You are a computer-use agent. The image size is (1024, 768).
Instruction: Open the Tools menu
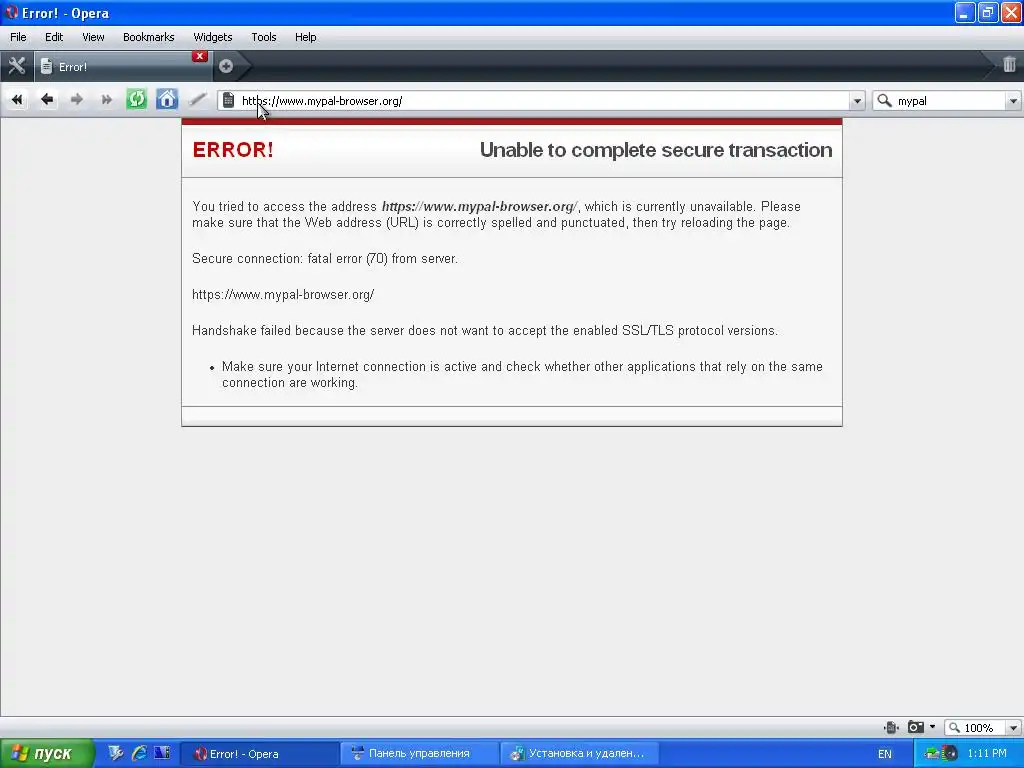tap(264, 37)
